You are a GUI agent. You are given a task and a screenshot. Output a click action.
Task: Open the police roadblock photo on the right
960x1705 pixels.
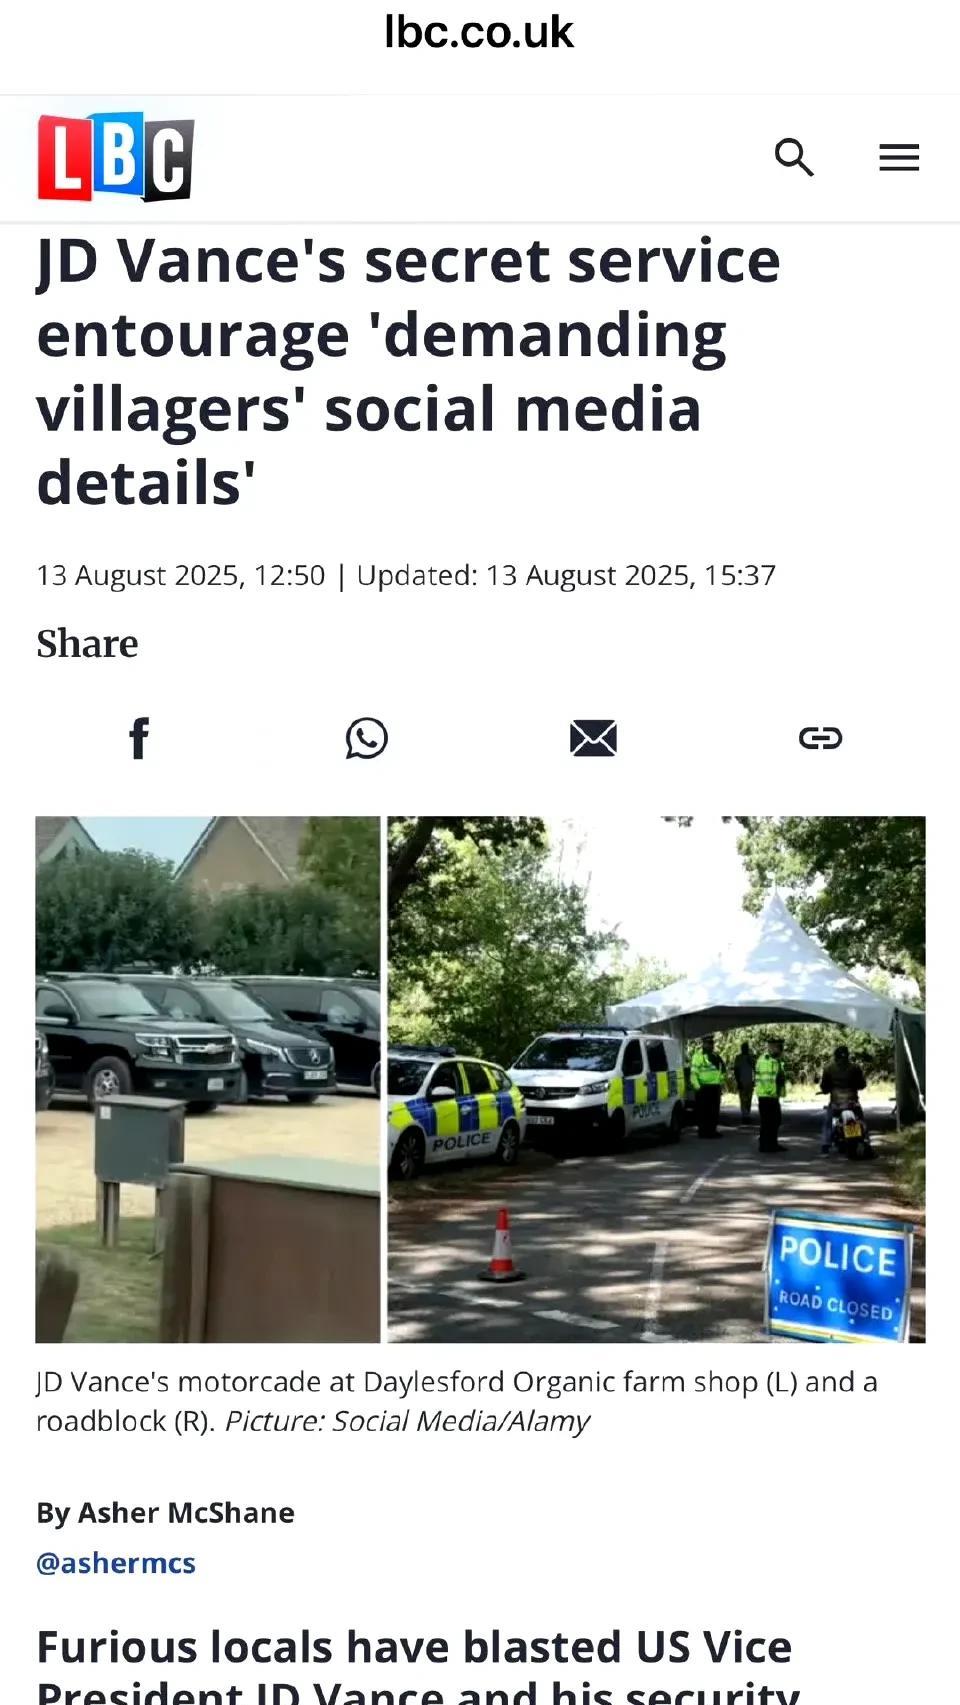point(656,1079)
